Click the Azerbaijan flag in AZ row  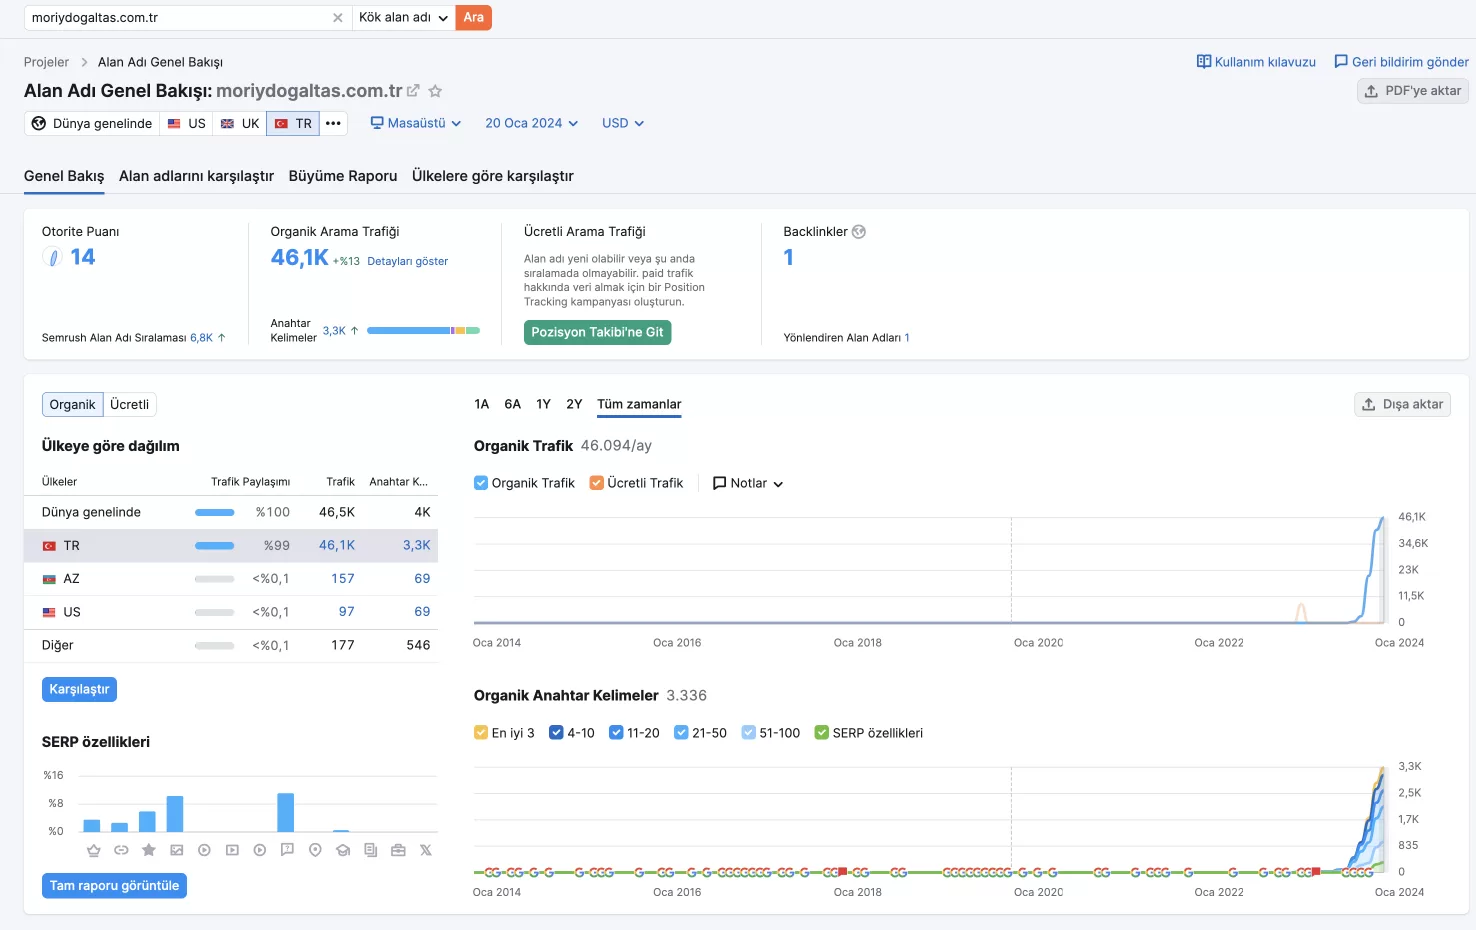[49, 579]
